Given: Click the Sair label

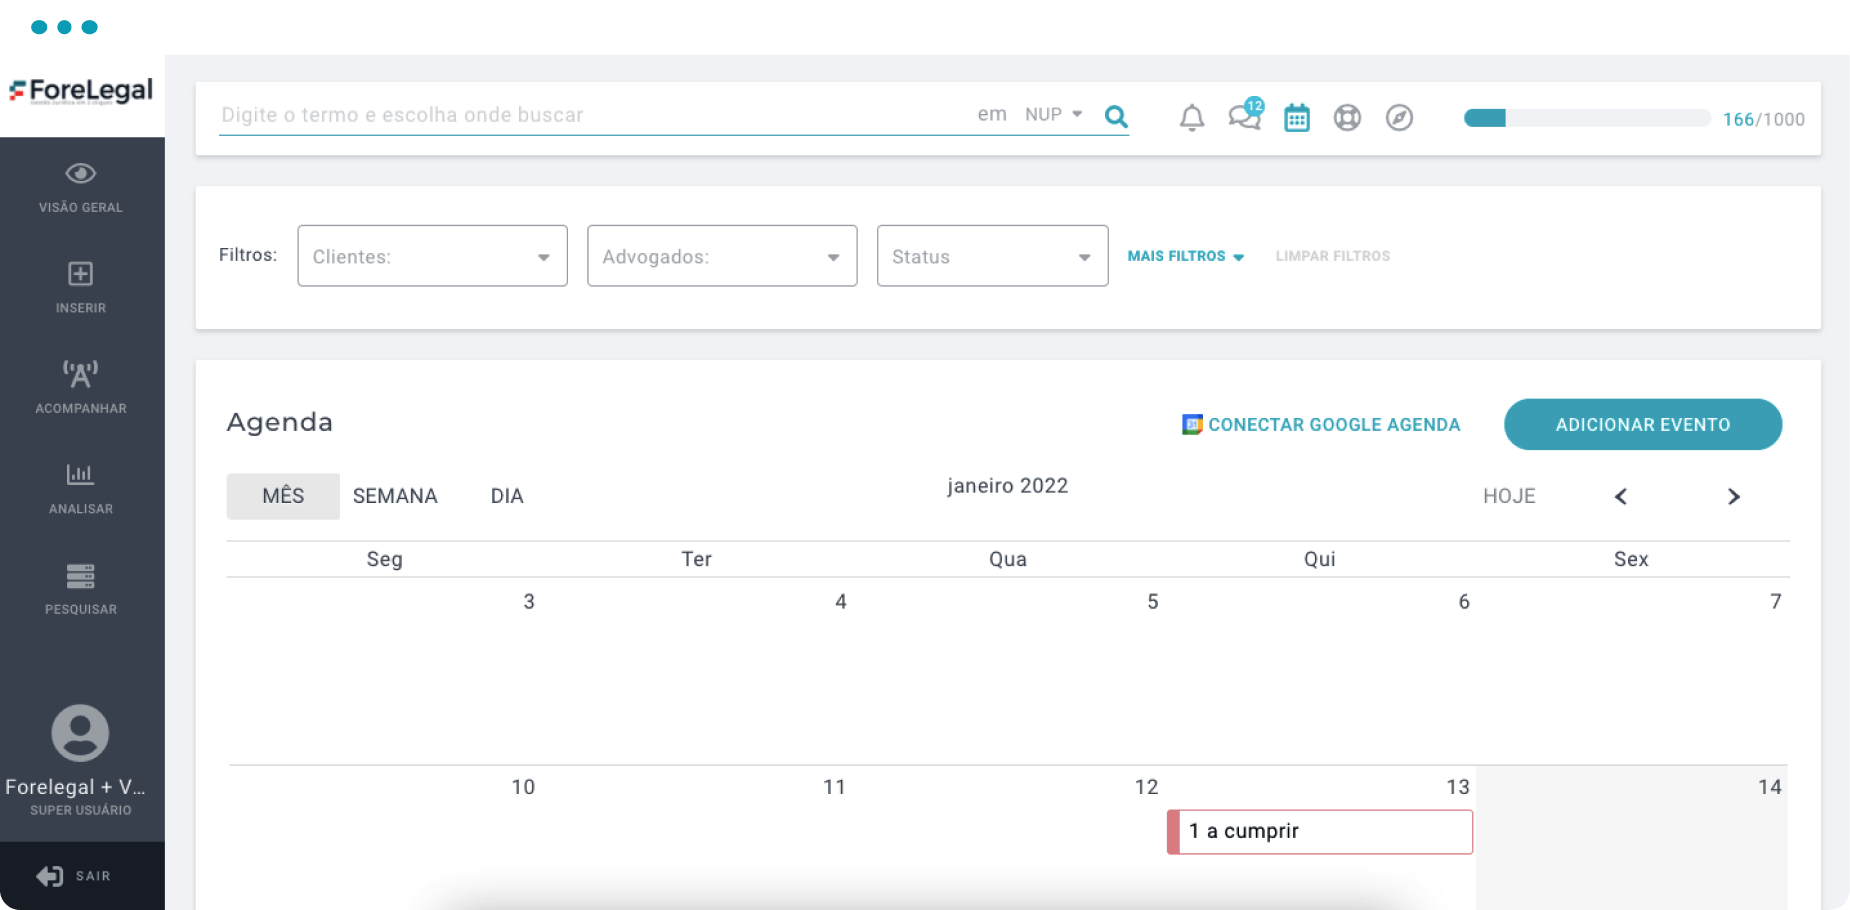Looking at the screenshot, I should click(x=93, y=876).
